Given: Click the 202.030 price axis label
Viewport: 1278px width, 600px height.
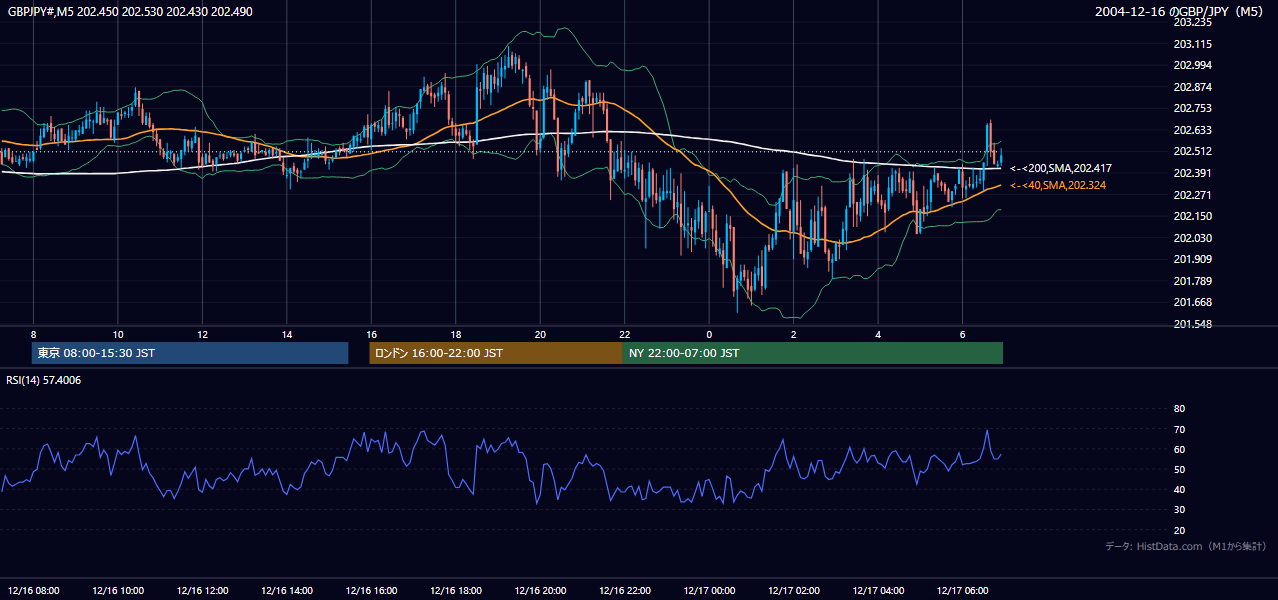Looking at the screenshot, I should coord(1192,238).
